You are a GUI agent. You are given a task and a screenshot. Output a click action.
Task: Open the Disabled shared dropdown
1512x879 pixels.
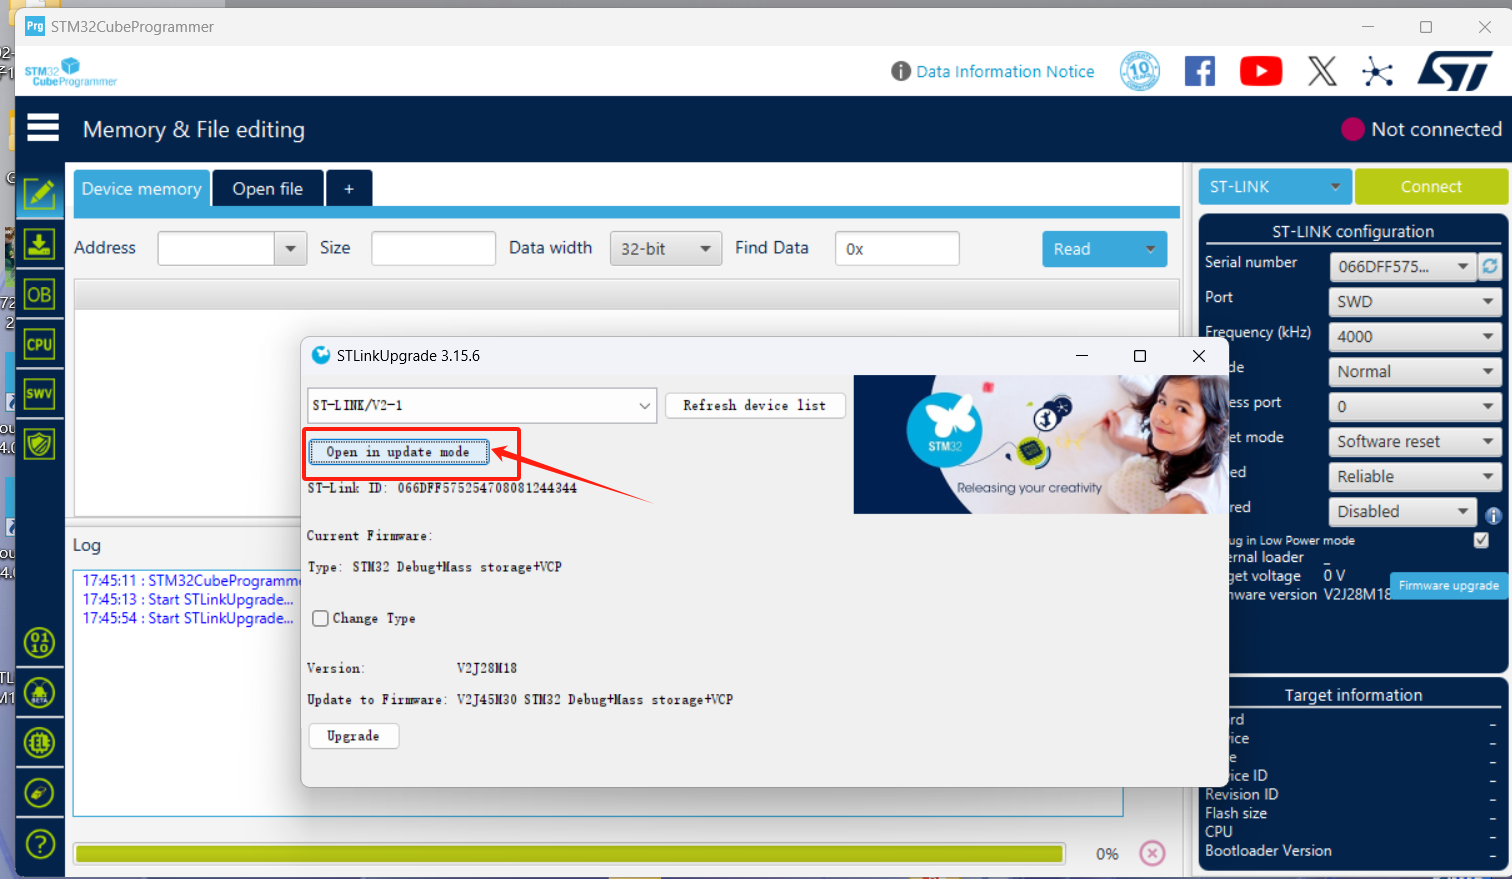(x=1402, y=511)
